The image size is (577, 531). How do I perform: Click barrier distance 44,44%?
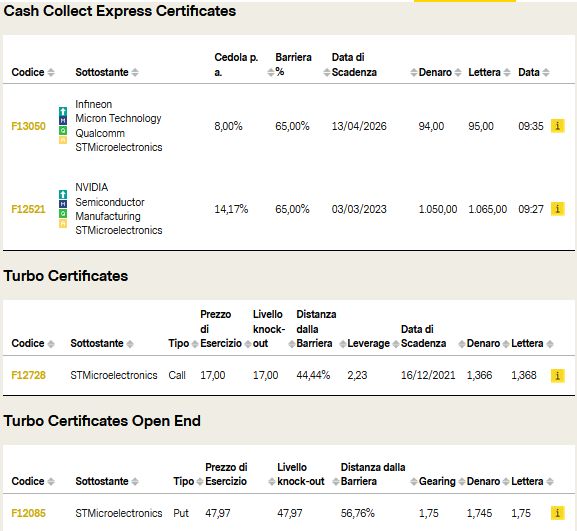click(313, 375)
